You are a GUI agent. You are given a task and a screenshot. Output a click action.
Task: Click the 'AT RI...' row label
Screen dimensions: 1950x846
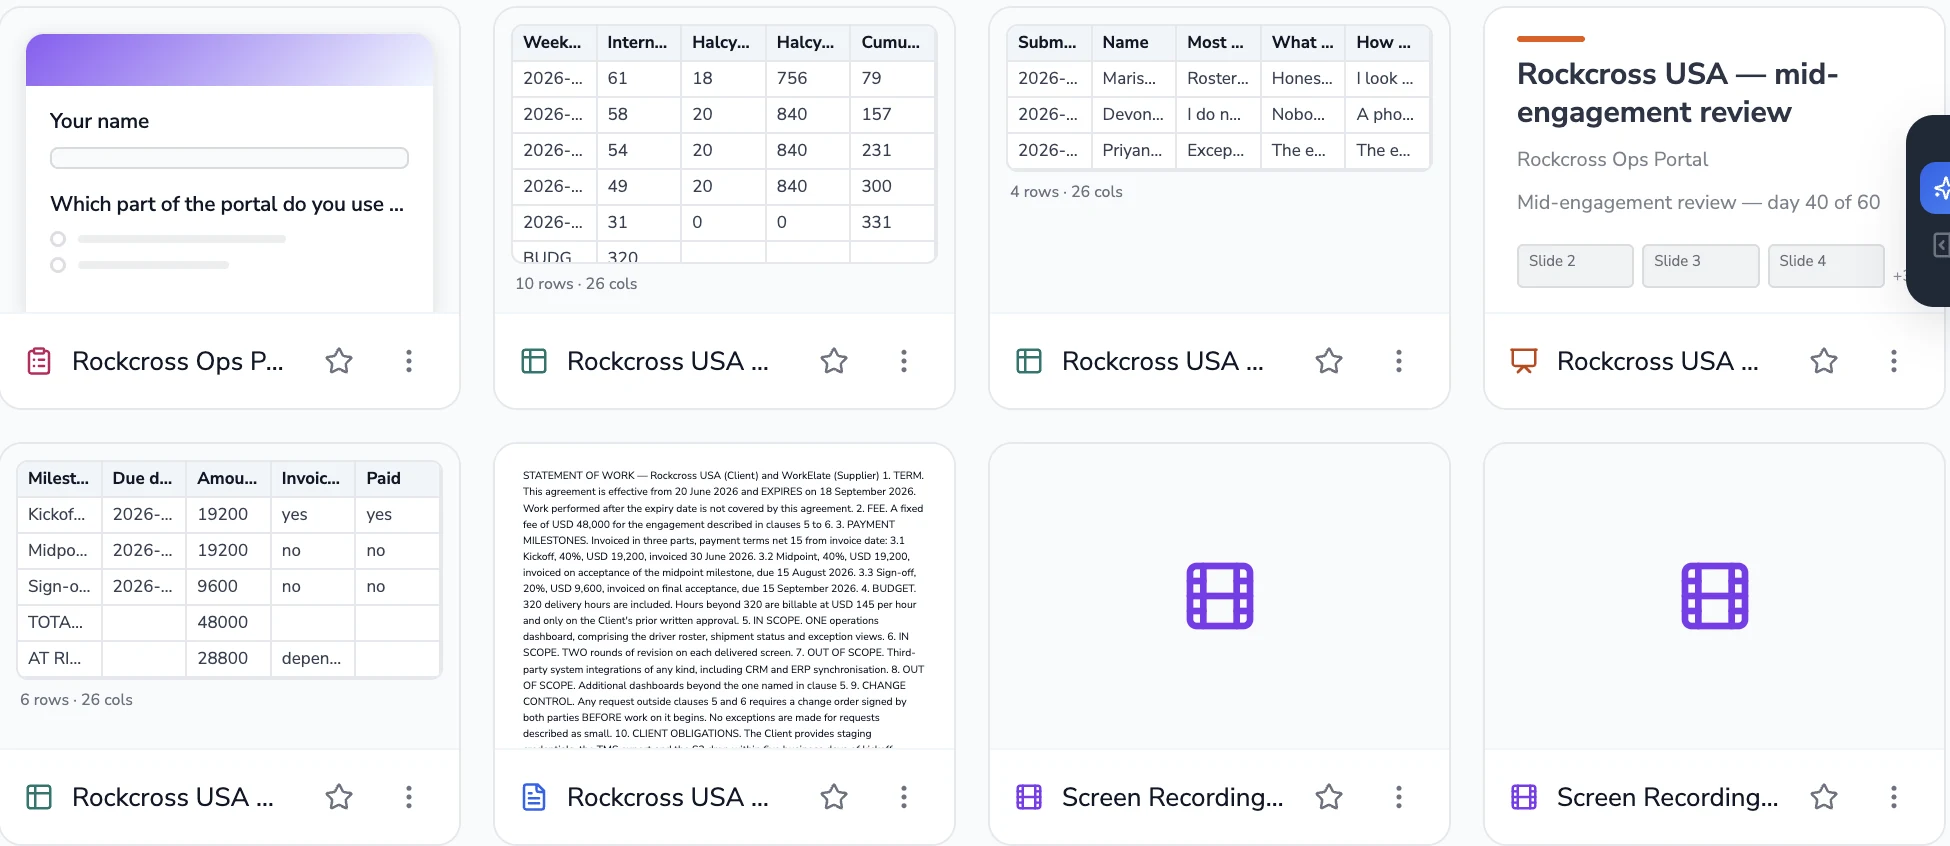point(60,658)
